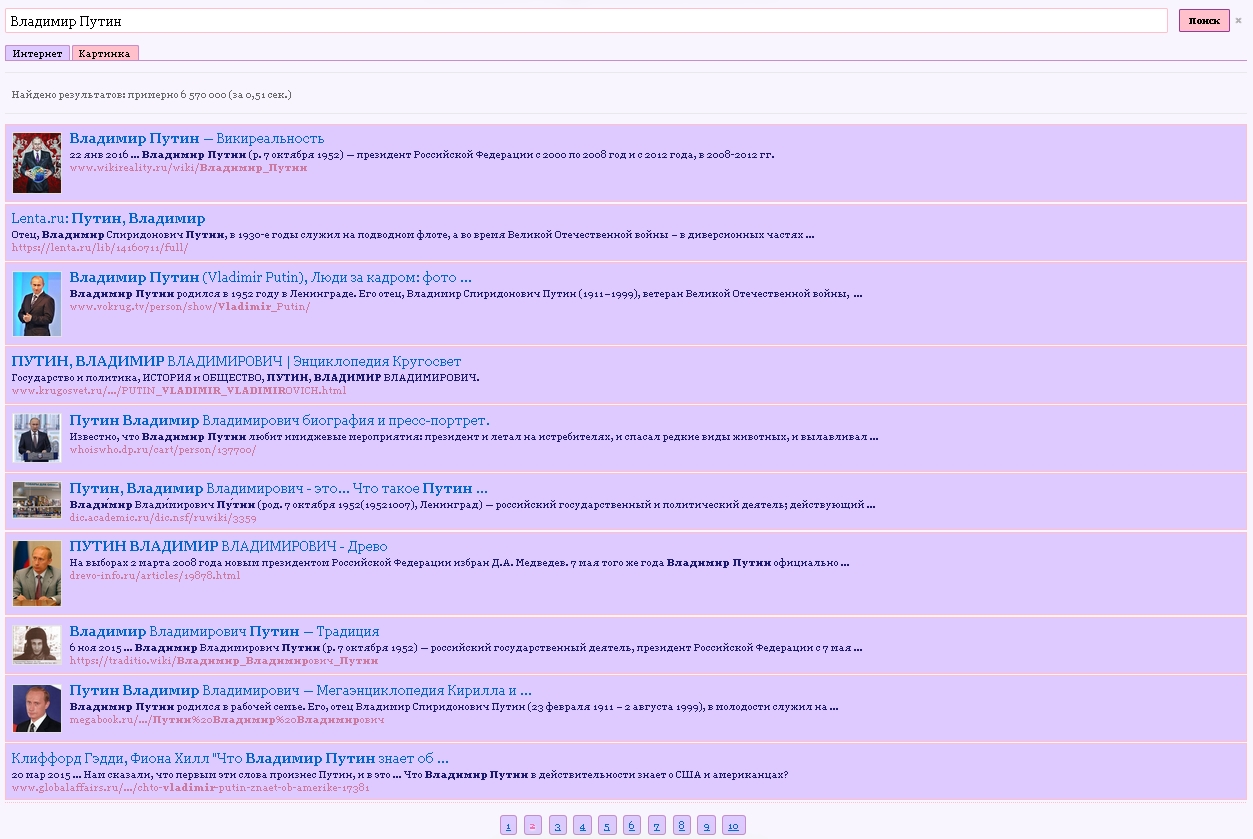Click the Традиция result thumbnail
The height and width of the screenshot is (839, 1253).
click(37, 645)
